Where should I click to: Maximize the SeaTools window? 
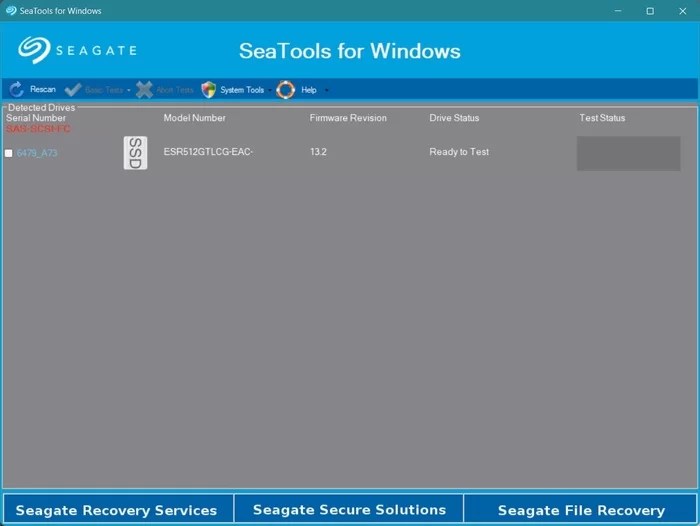tap(650, 11)
